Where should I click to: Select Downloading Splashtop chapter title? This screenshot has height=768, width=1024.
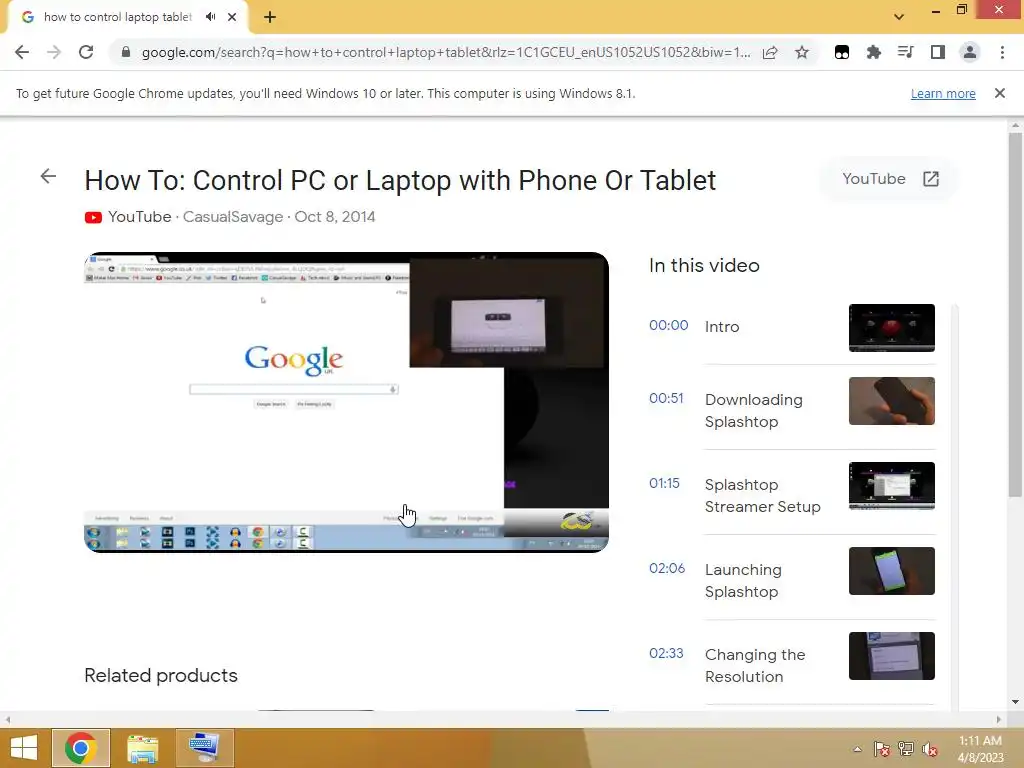(x=754, y=411)
